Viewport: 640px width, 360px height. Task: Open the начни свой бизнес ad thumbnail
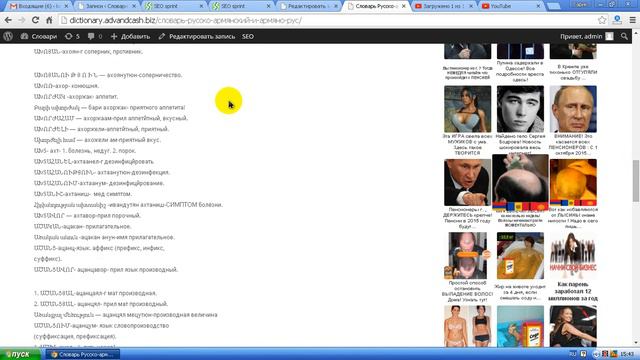click(573, 256)
